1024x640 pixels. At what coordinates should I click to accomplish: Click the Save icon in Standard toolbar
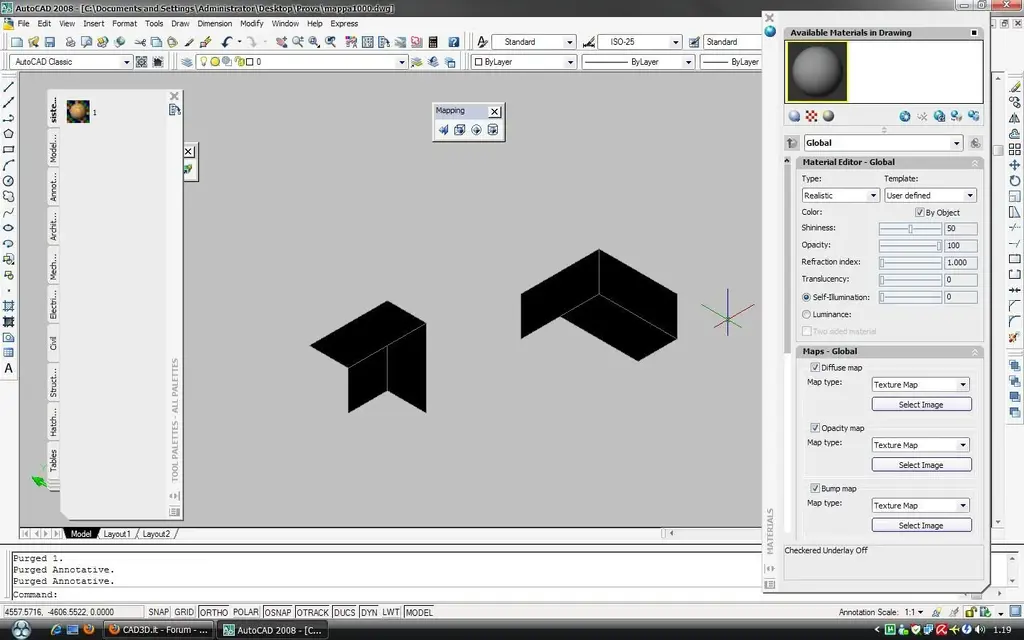coord(50,42)
